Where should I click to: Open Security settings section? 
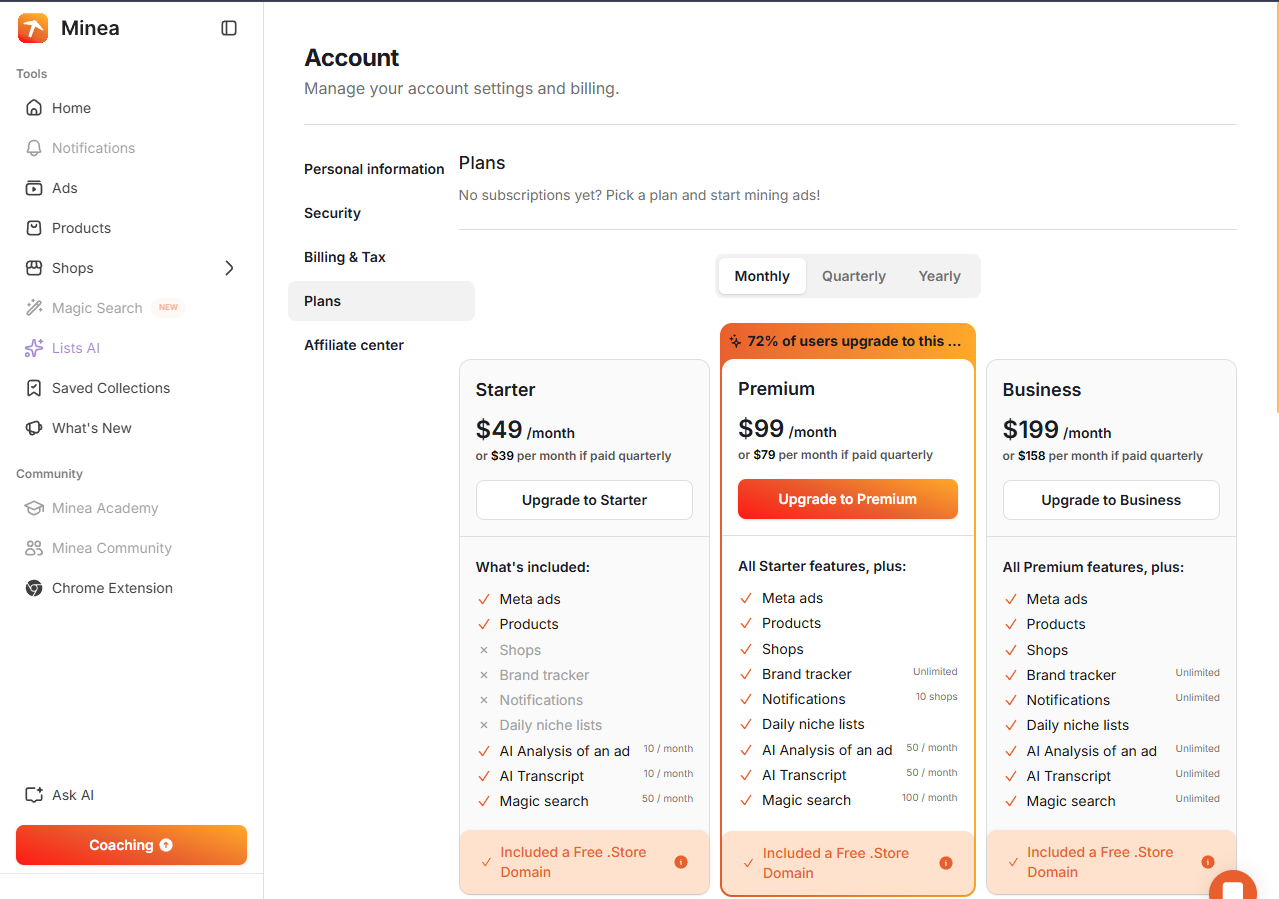(x=332, y=213)
